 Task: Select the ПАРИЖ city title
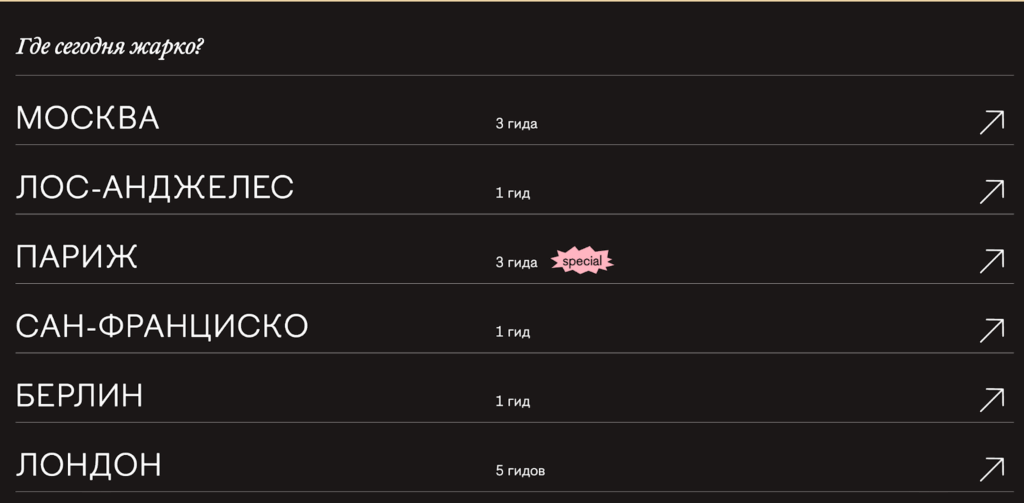click(77, 257)
